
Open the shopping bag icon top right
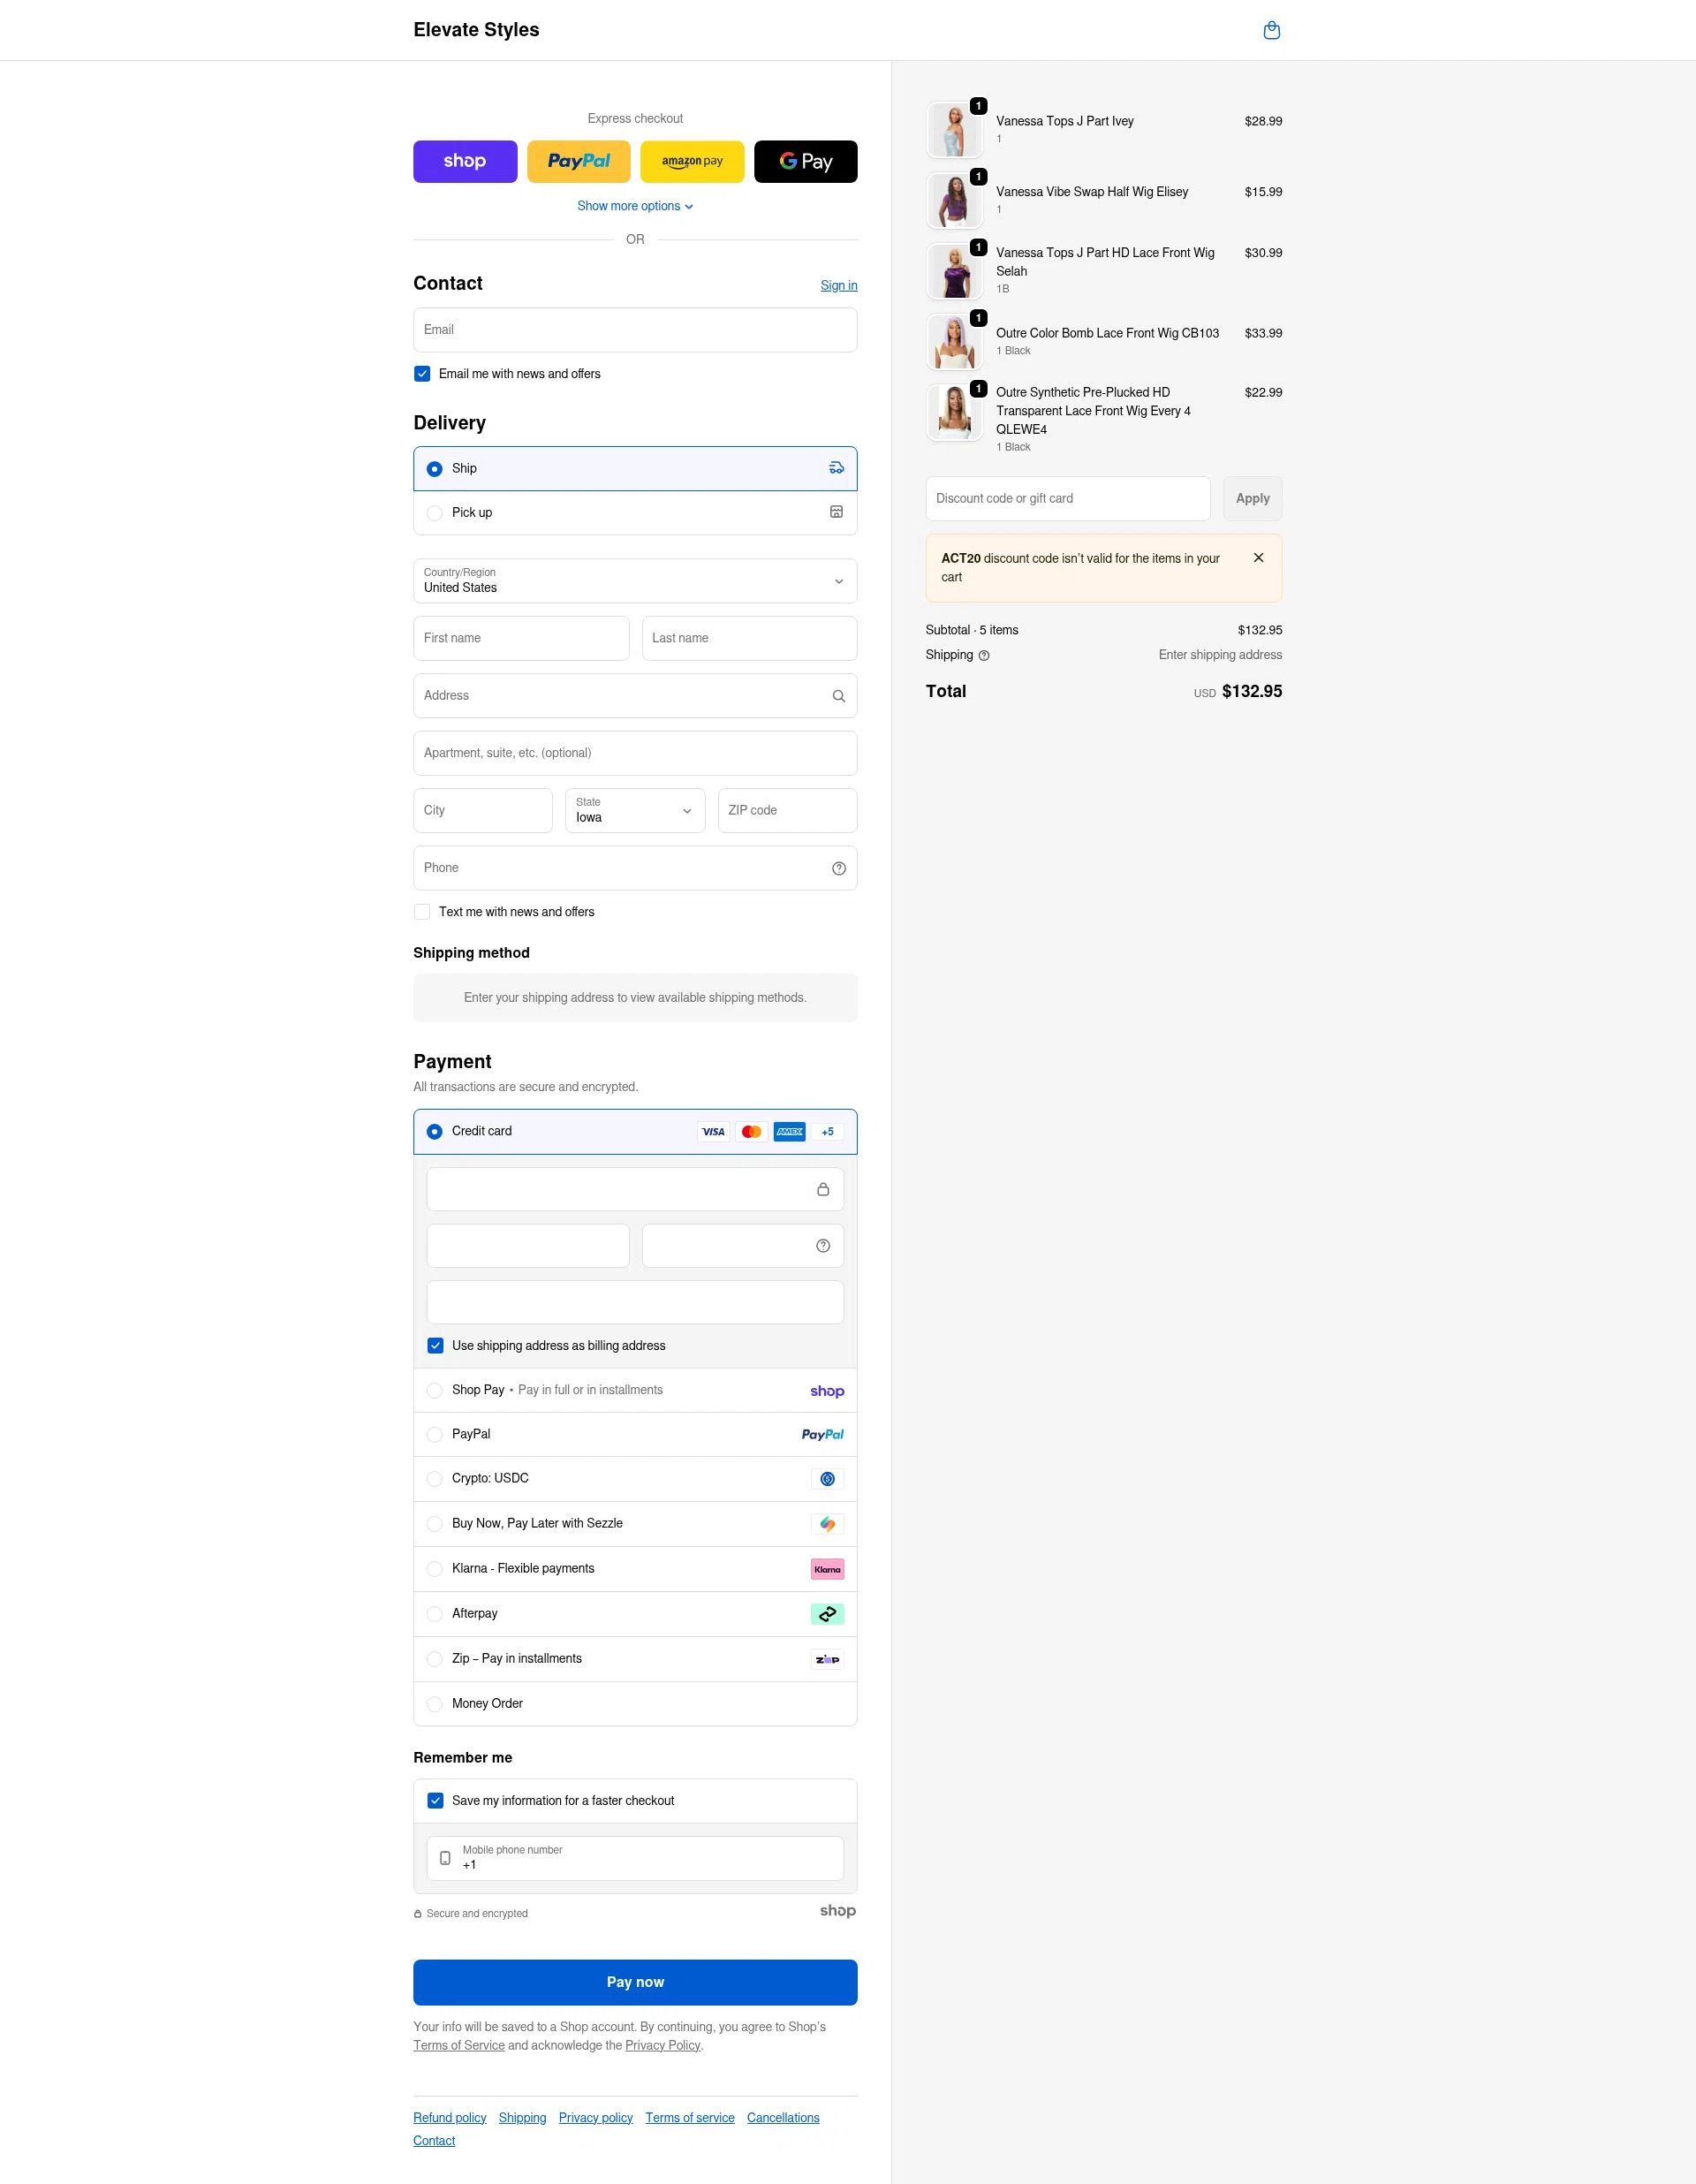[1272, 30]
